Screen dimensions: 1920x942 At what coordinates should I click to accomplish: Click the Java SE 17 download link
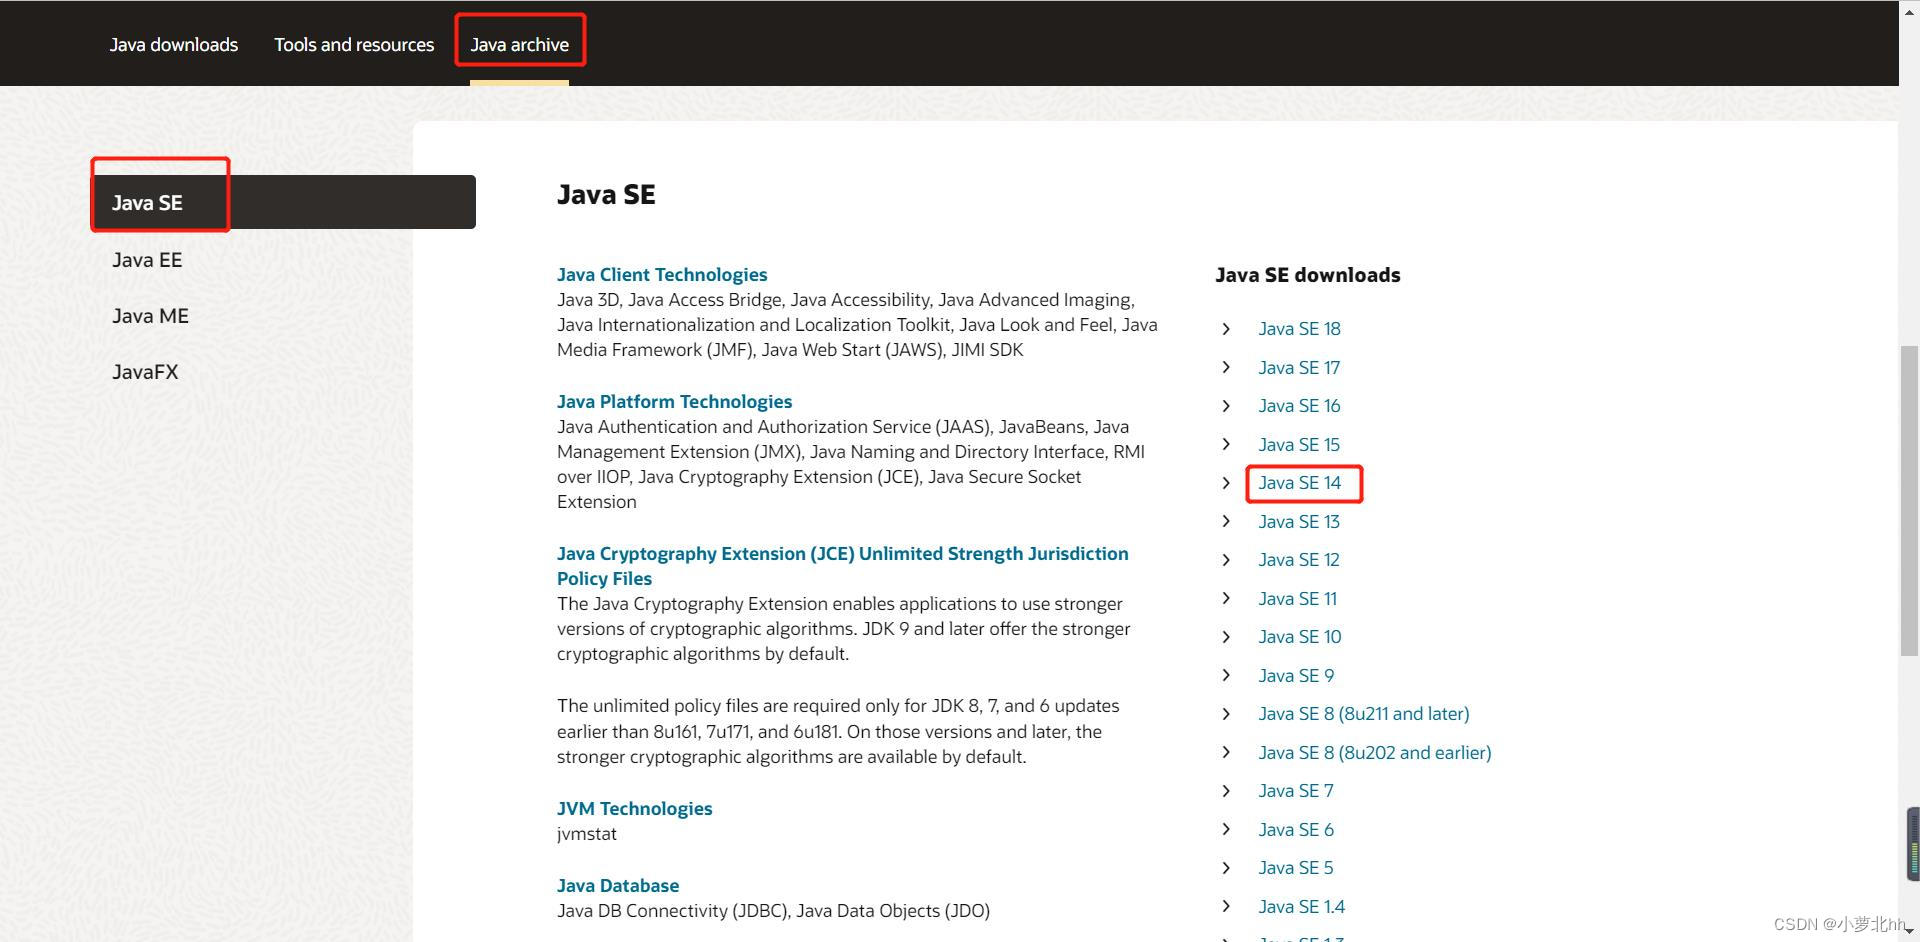click(x=1299, y=367)
